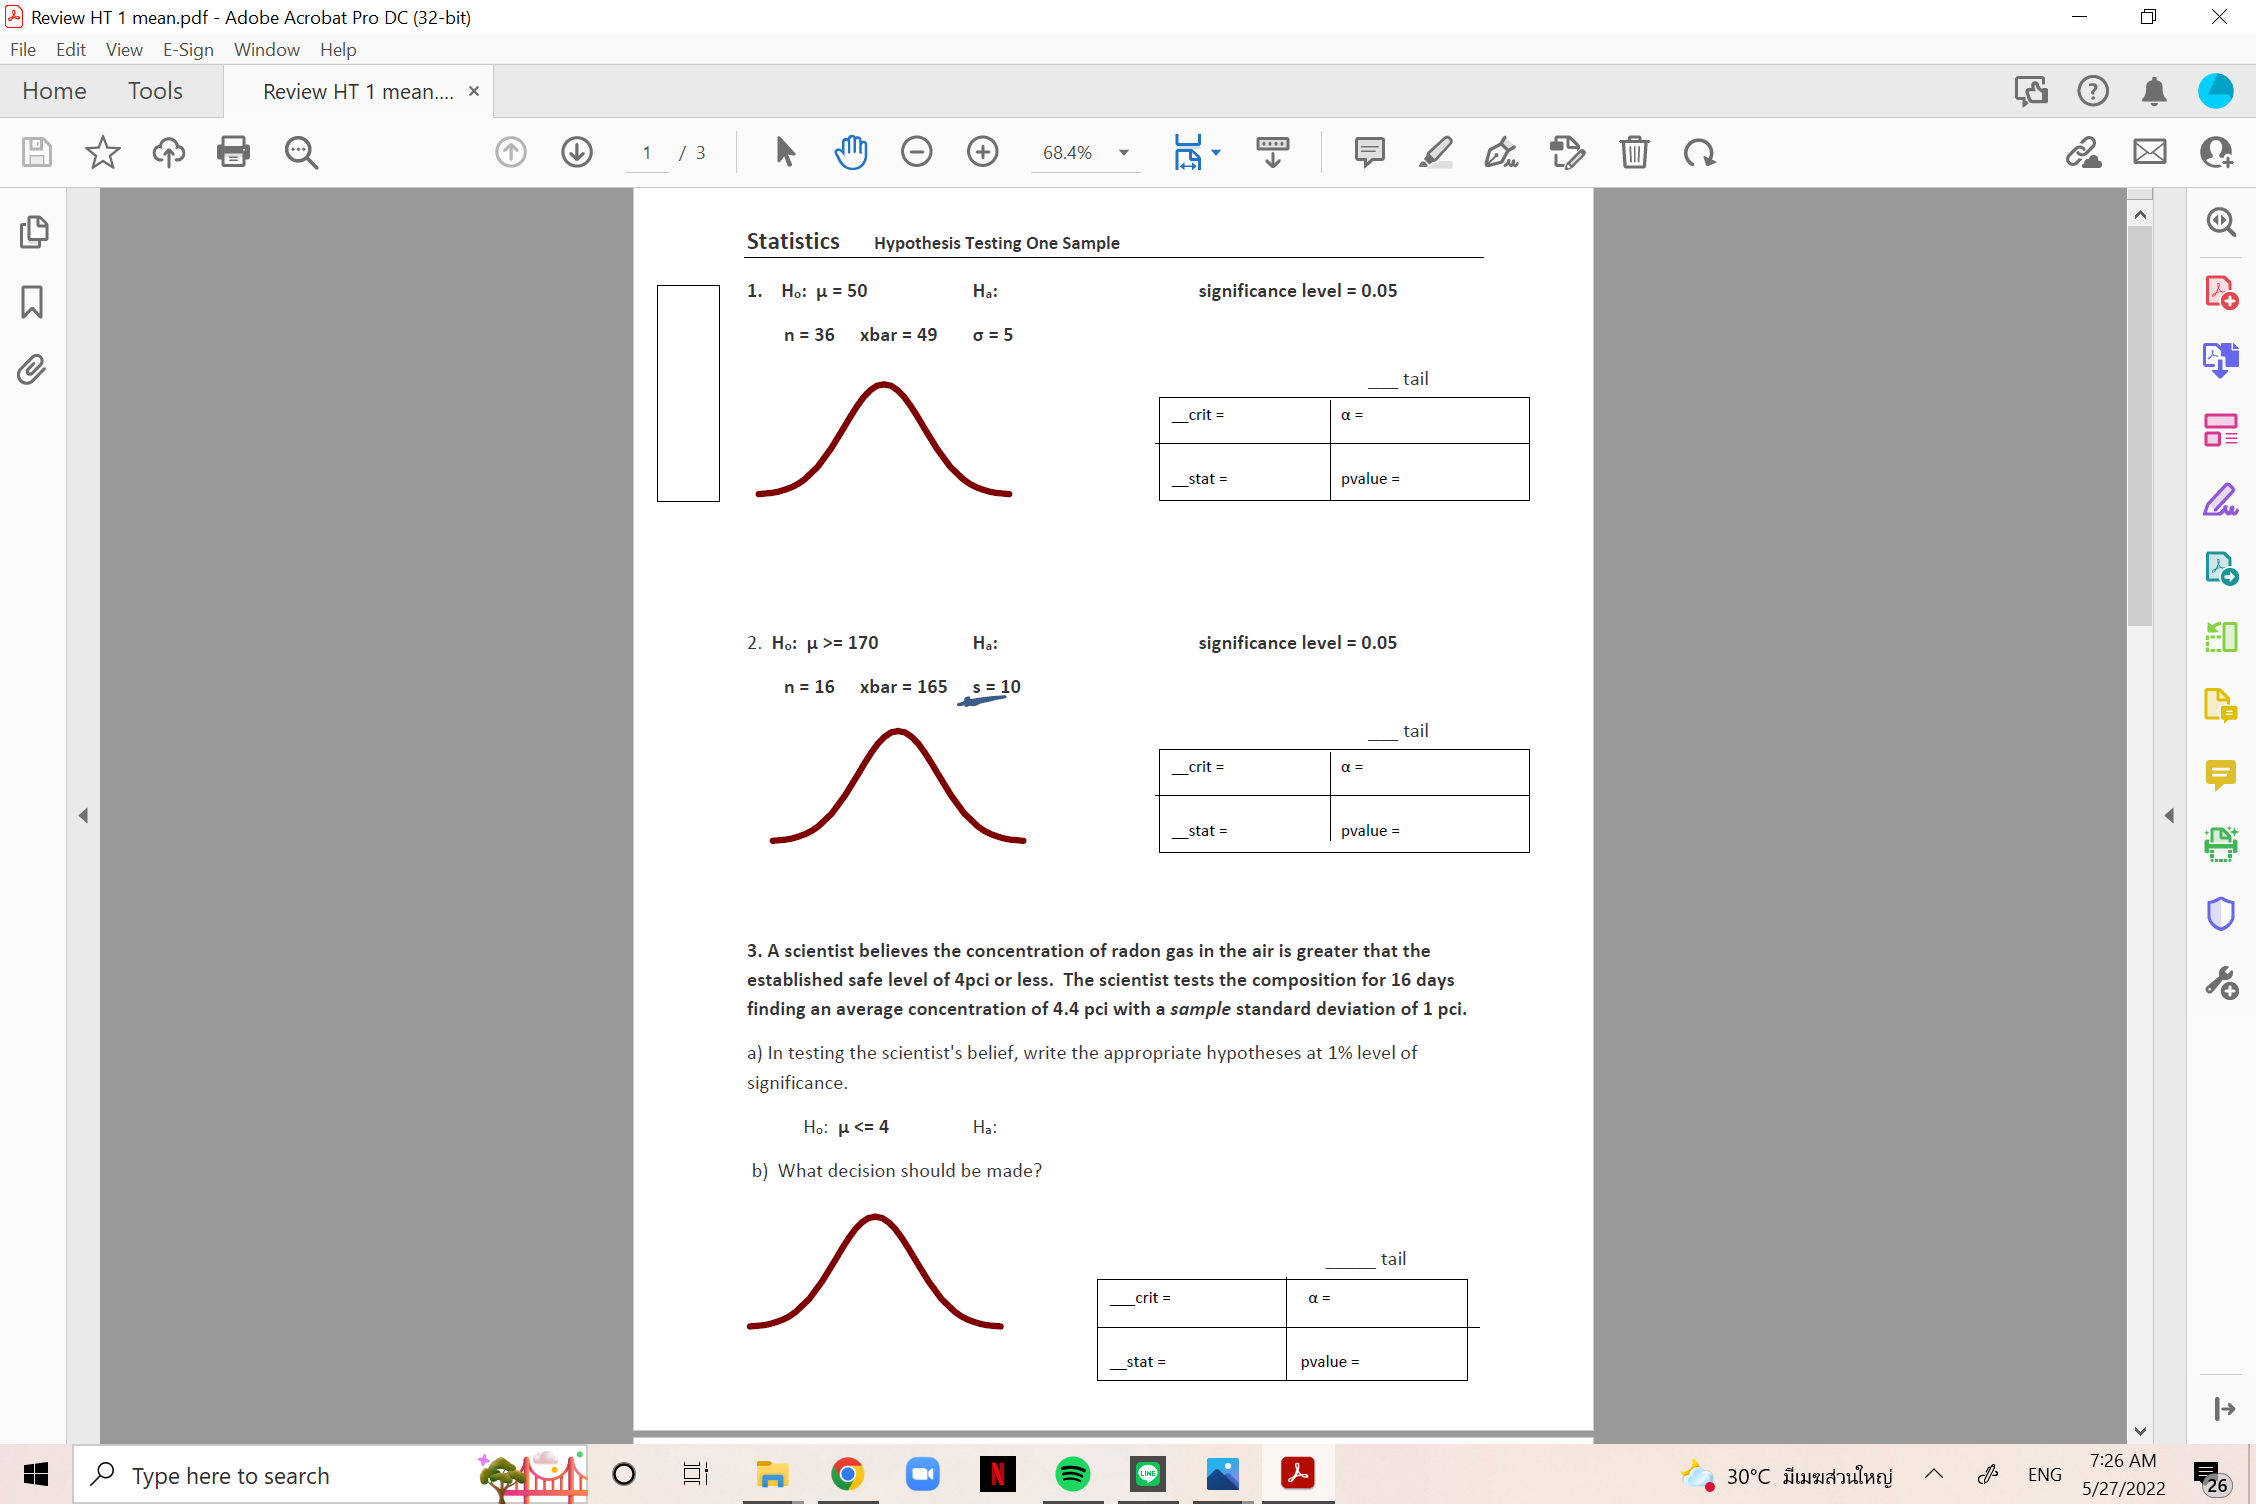Switch to the Hand tool
This screenshot has height=1504, width=2256.
851,152
